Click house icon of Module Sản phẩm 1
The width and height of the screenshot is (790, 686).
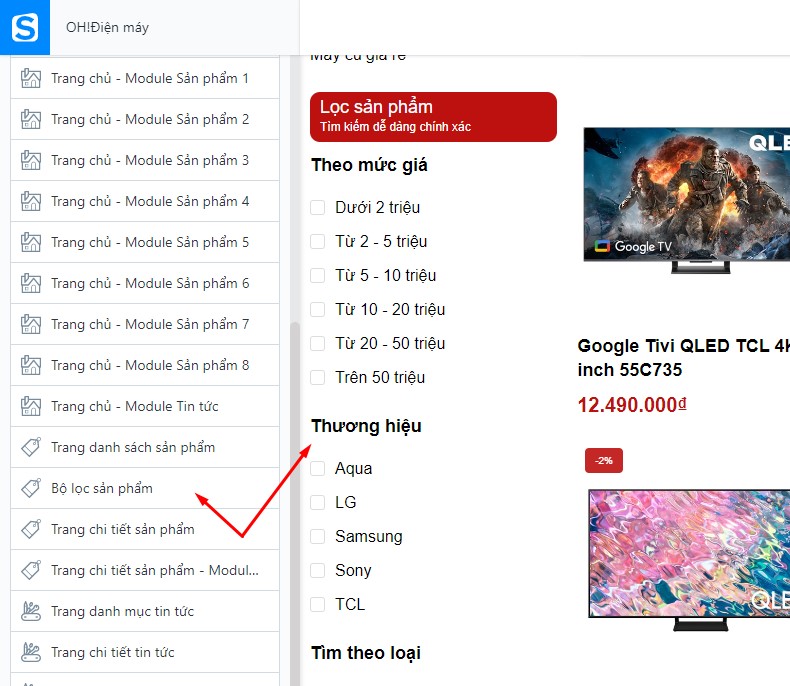point(31,78)
